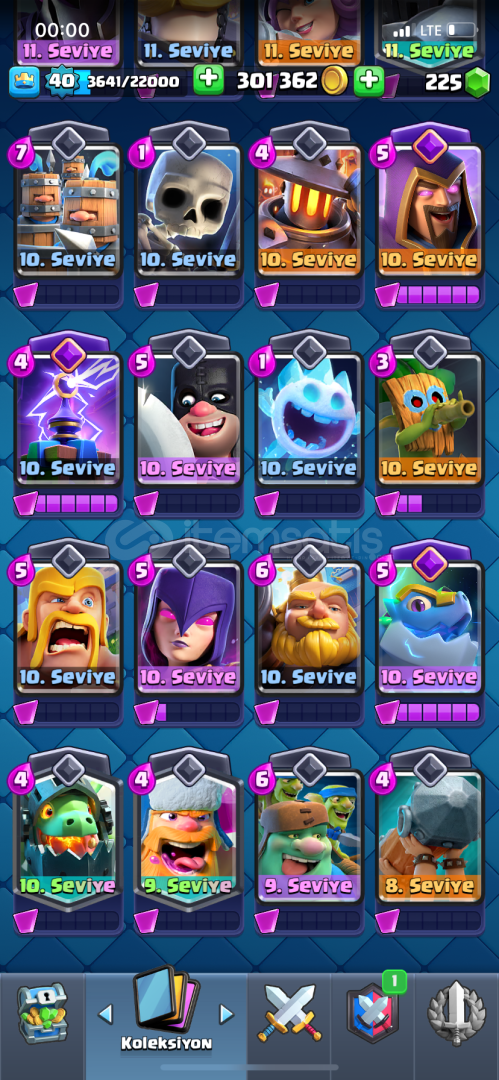The height and width of the screenshot is (1080, 499).
Task: Add gold with the plus button
Action: [369, 81]
